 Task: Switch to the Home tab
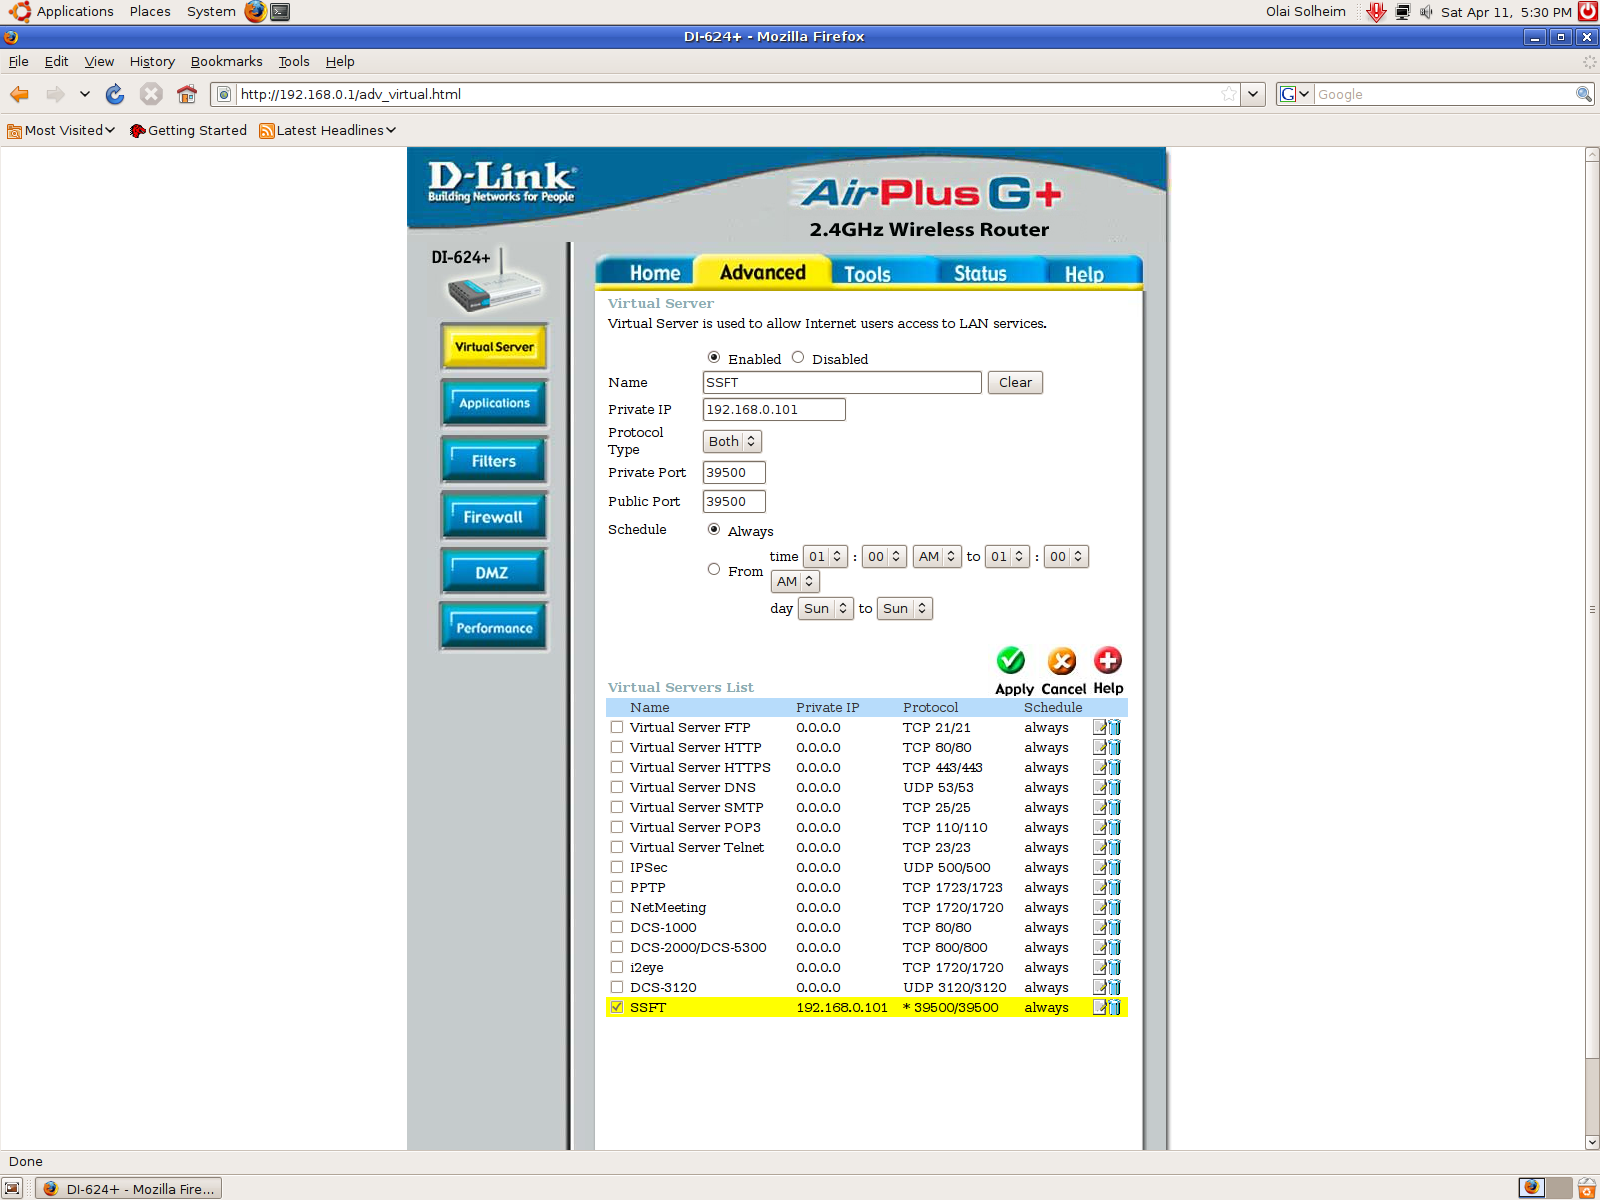(x=655, y=273)
